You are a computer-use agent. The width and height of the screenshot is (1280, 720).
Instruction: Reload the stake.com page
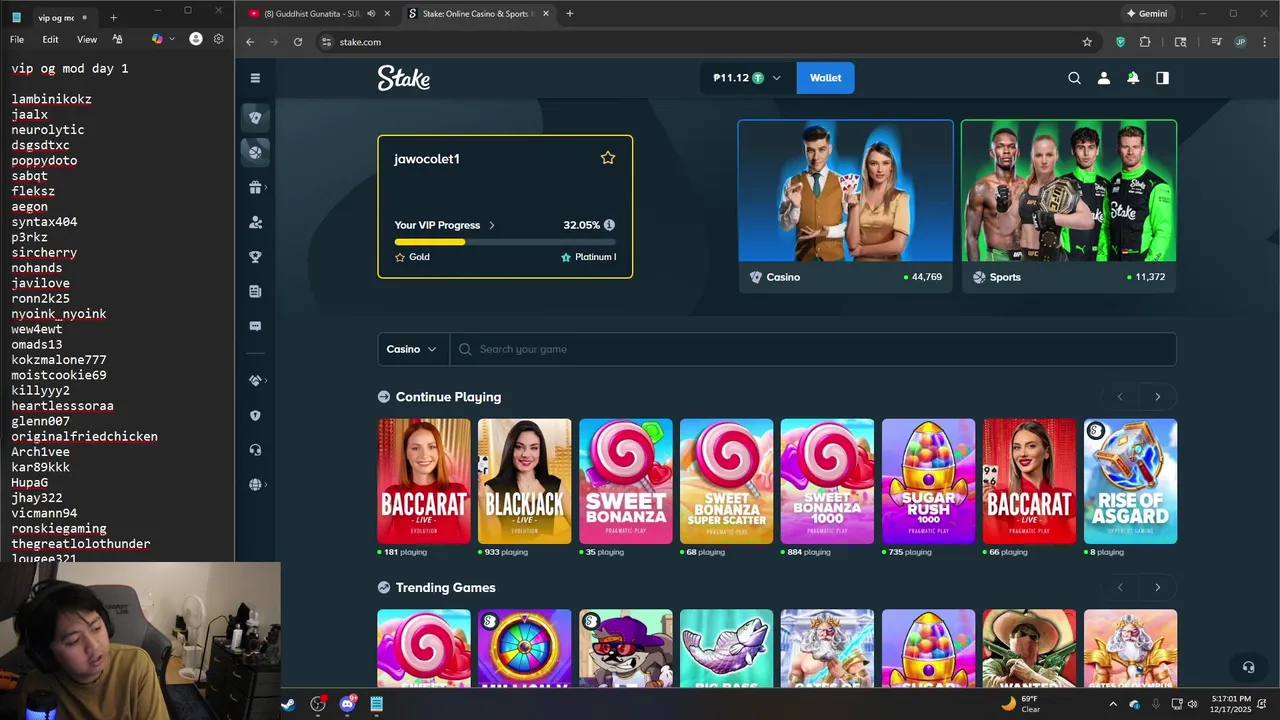pos(297,42)
